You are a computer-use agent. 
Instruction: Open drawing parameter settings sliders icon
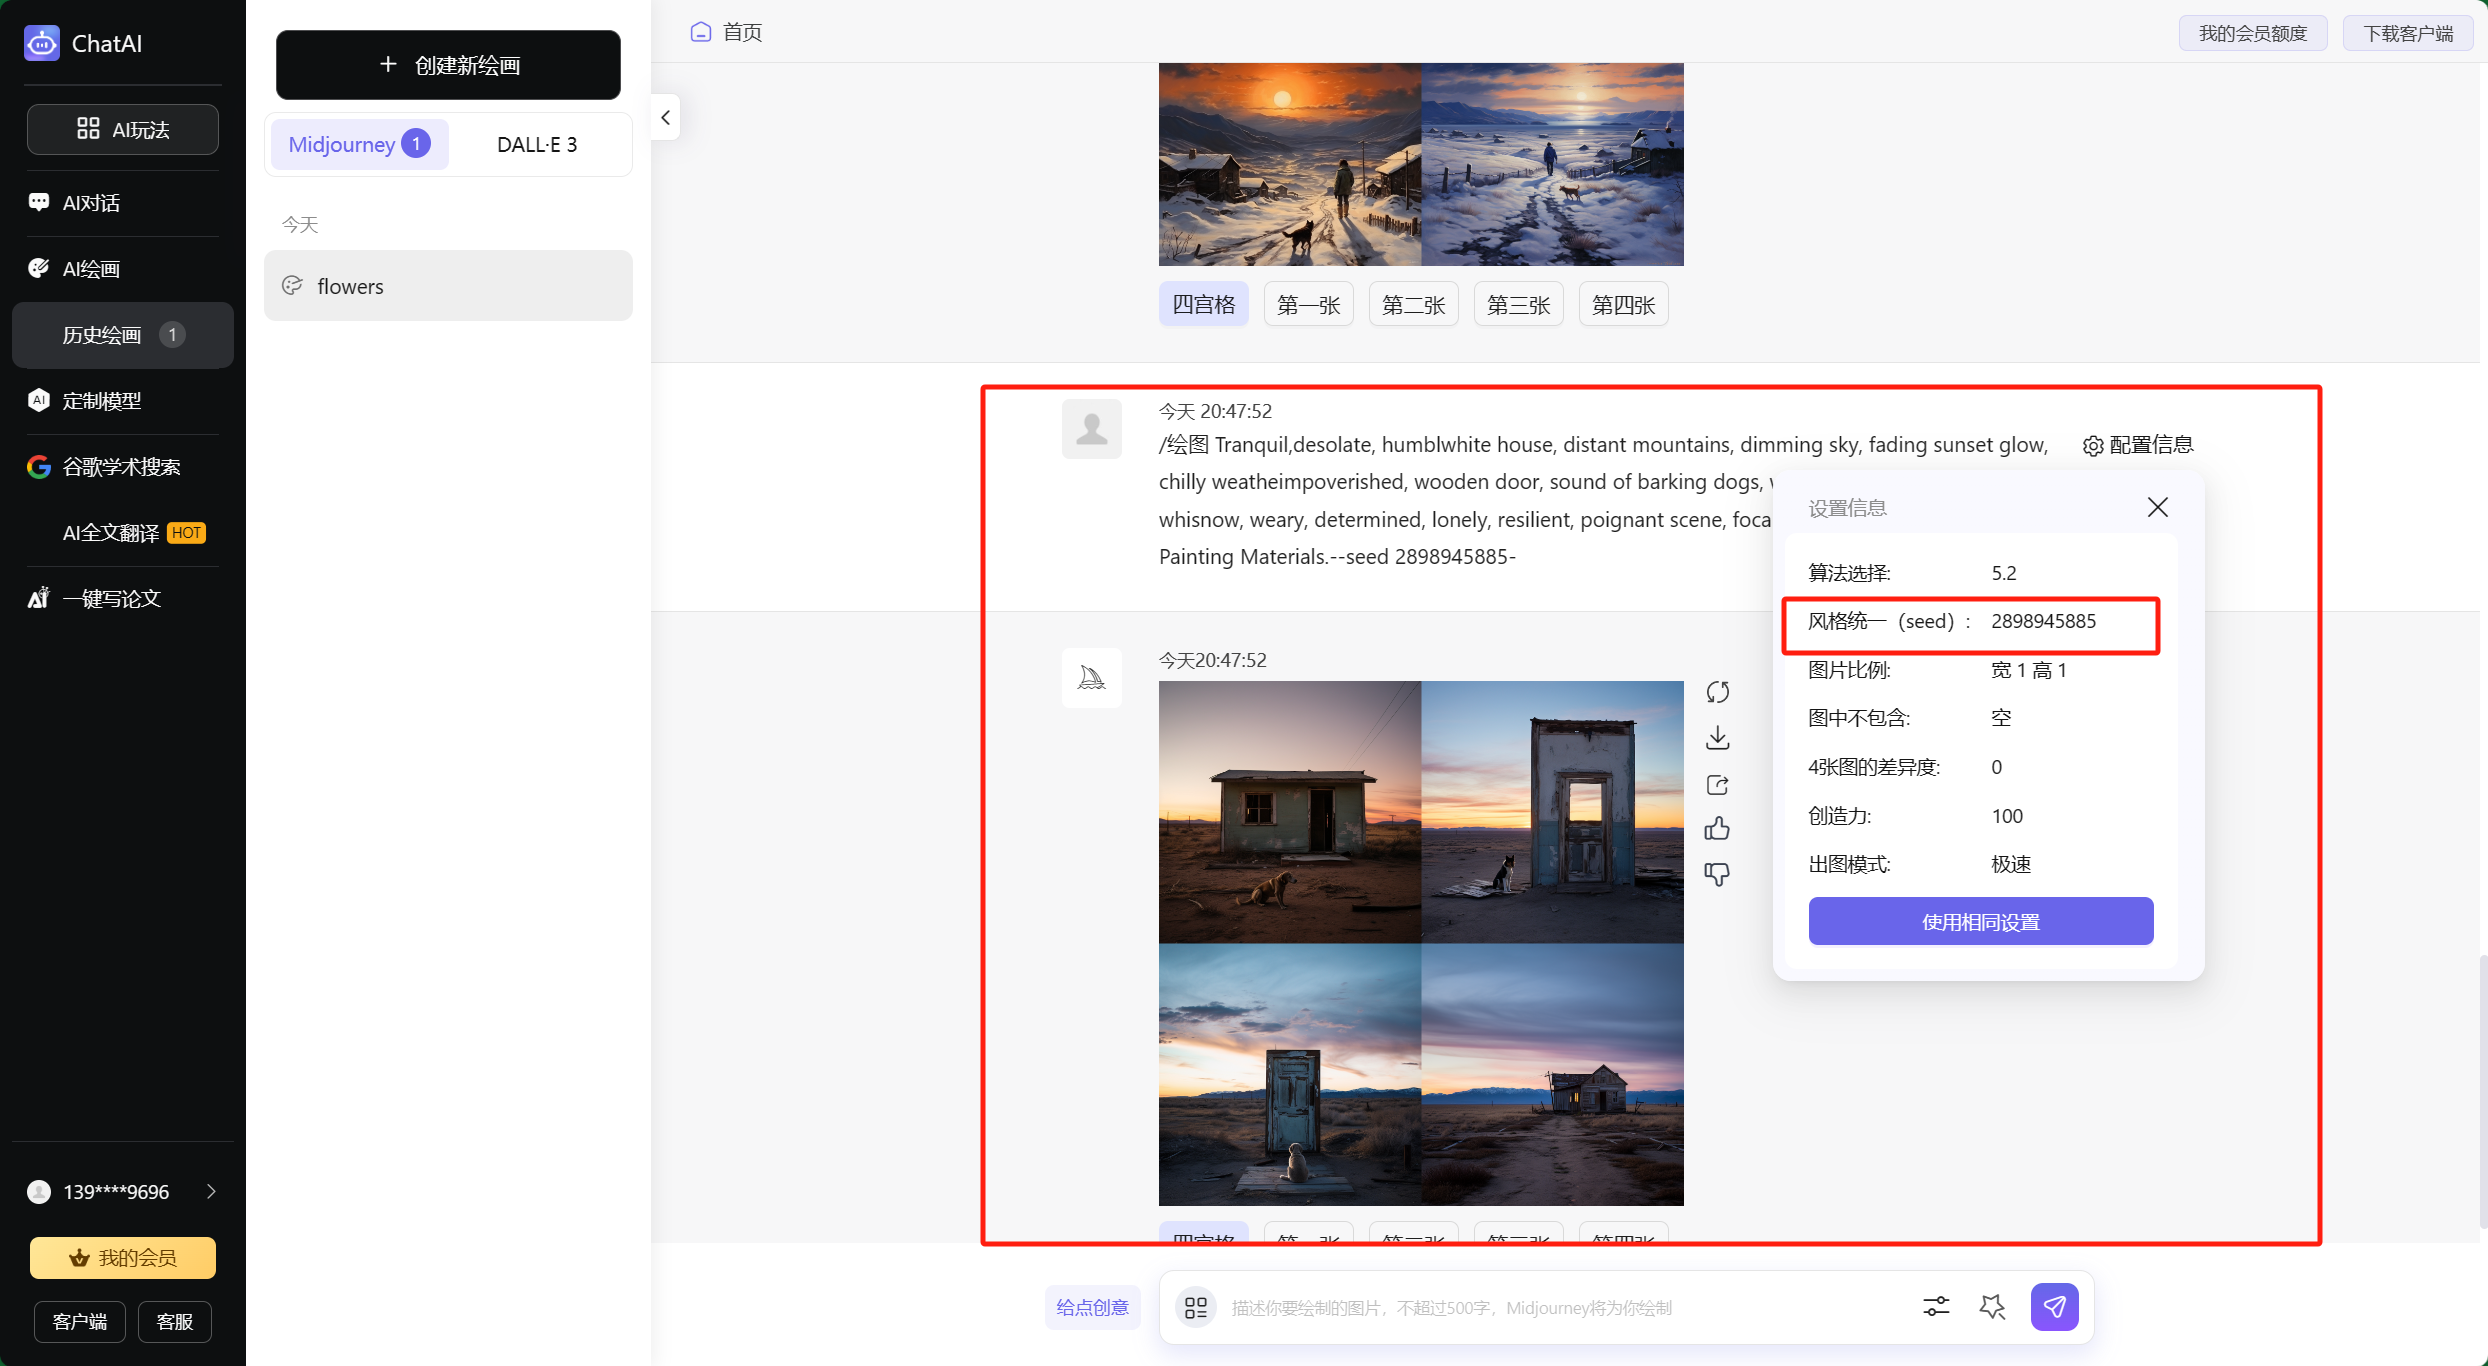pos(1935,1306)
